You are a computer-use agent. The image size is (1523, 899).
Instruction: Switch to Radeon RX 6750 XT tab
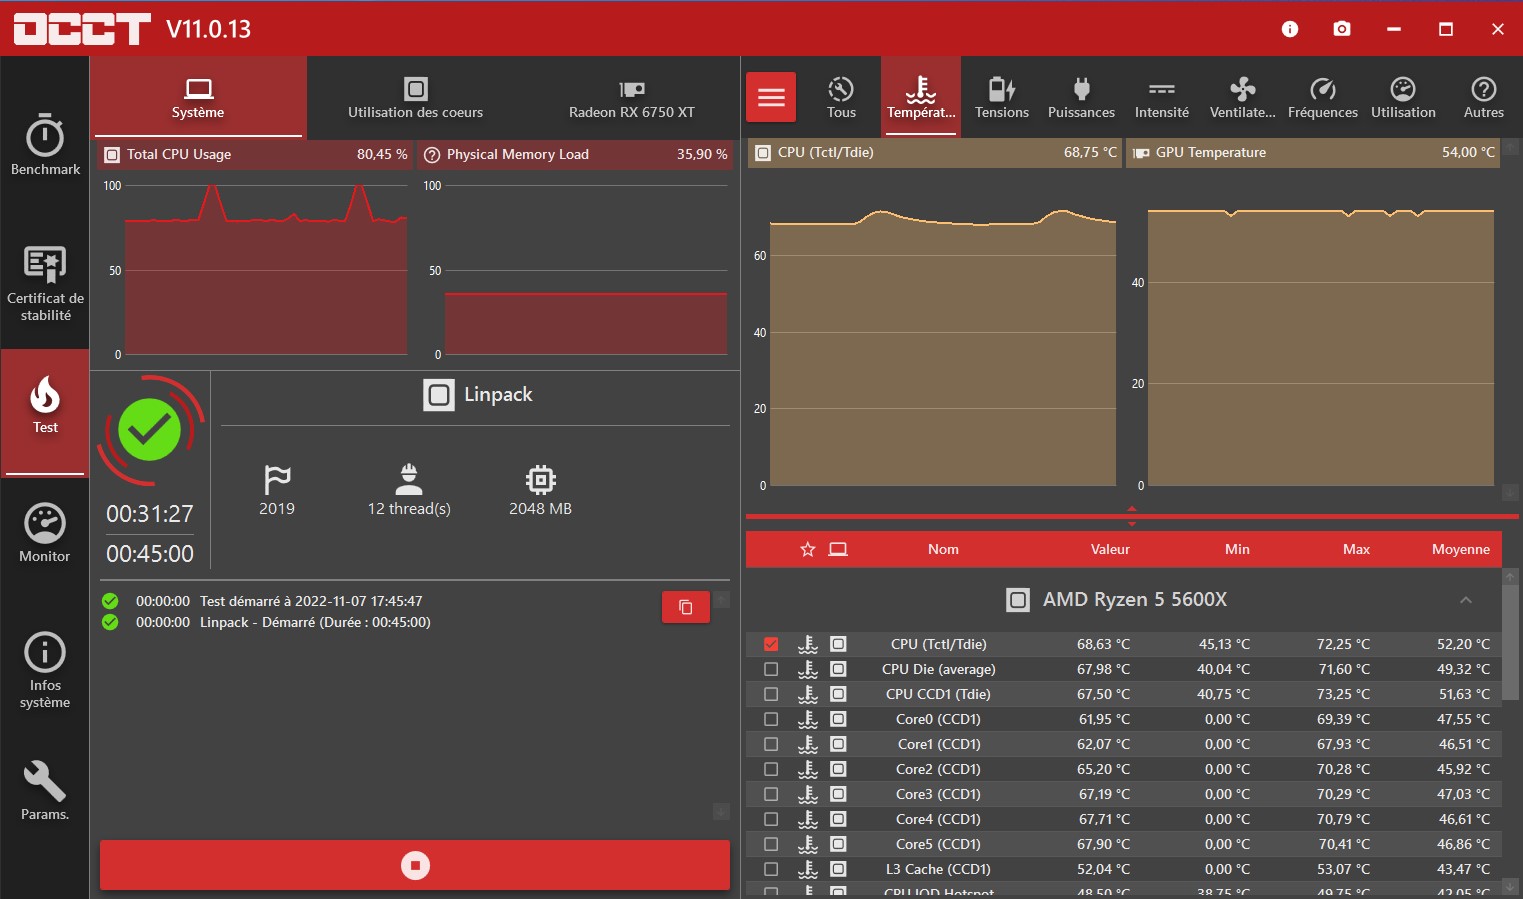tap(631, 97)
